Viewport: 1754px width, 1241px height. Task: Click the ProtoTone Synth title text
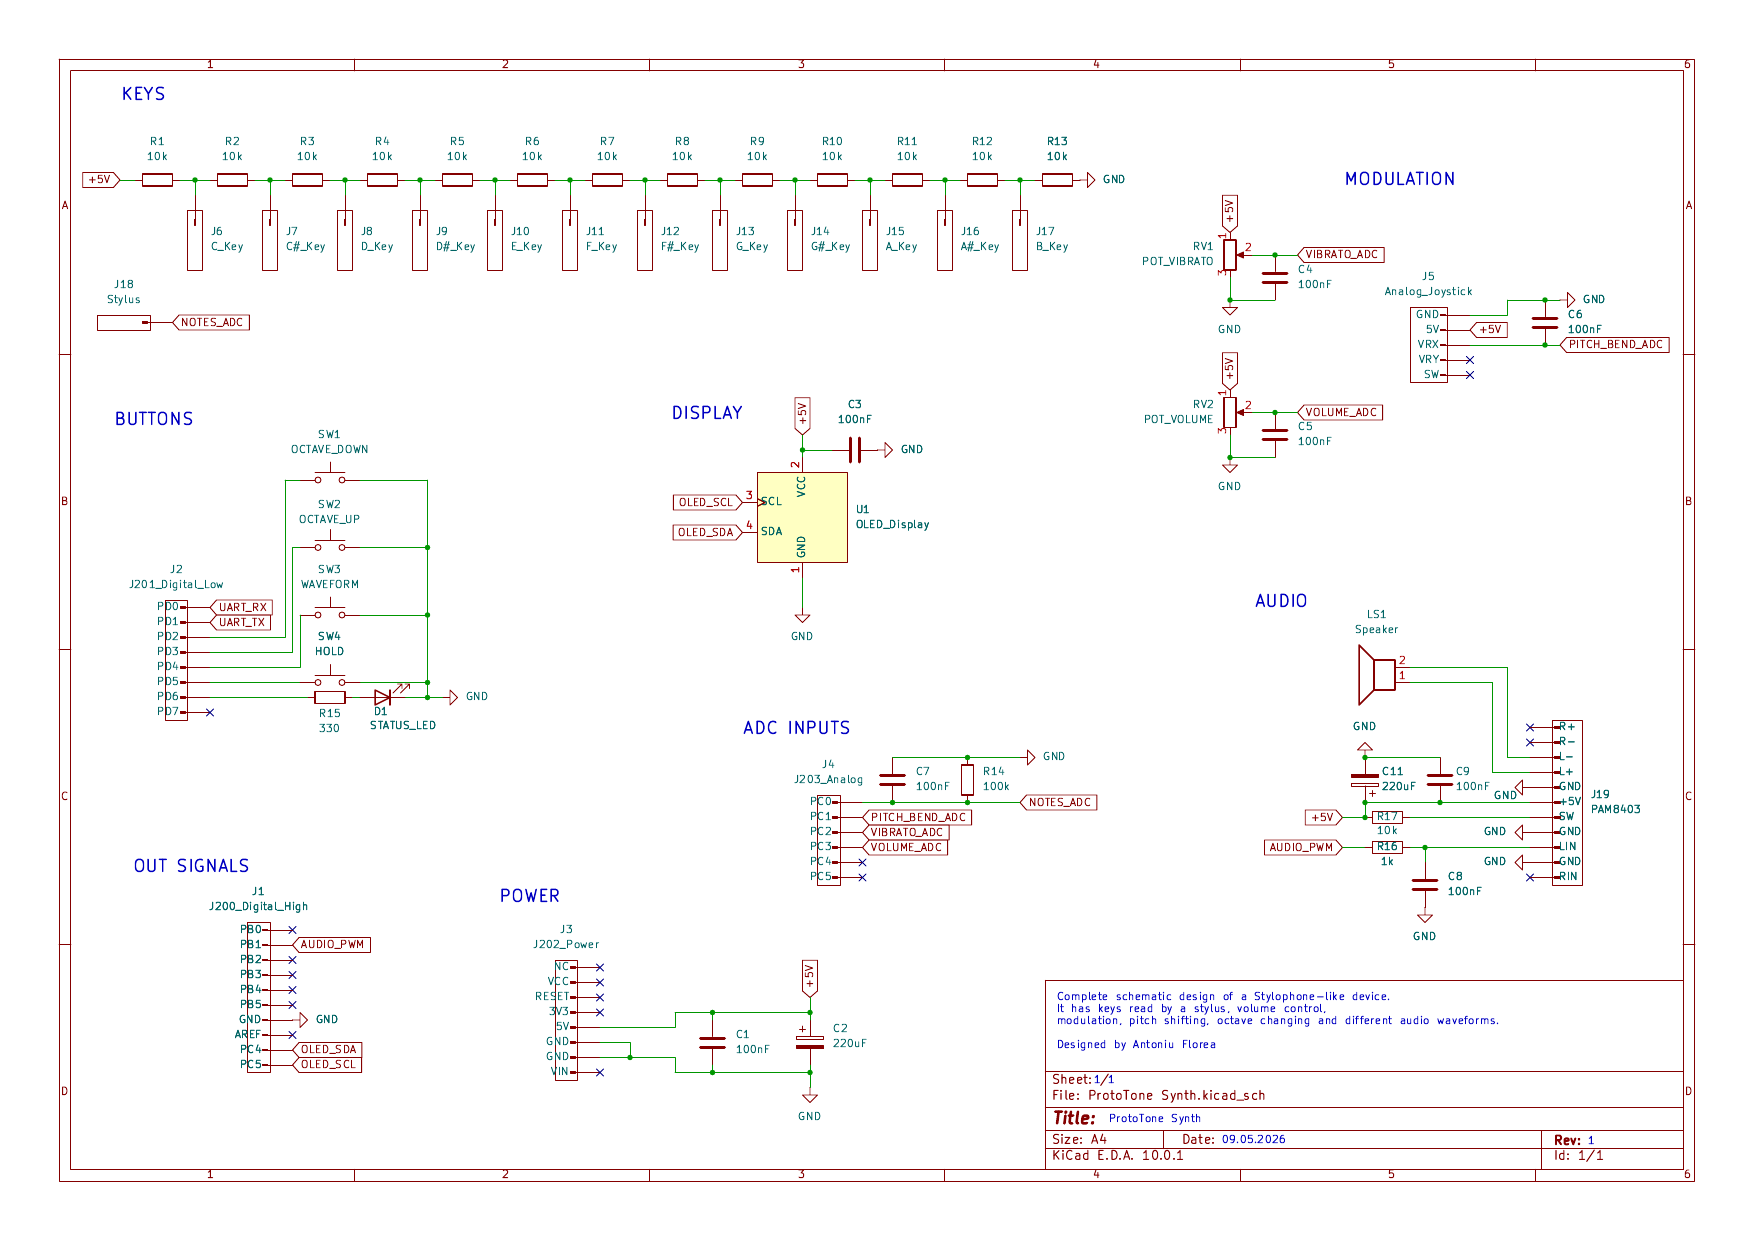(1154, 1119)
